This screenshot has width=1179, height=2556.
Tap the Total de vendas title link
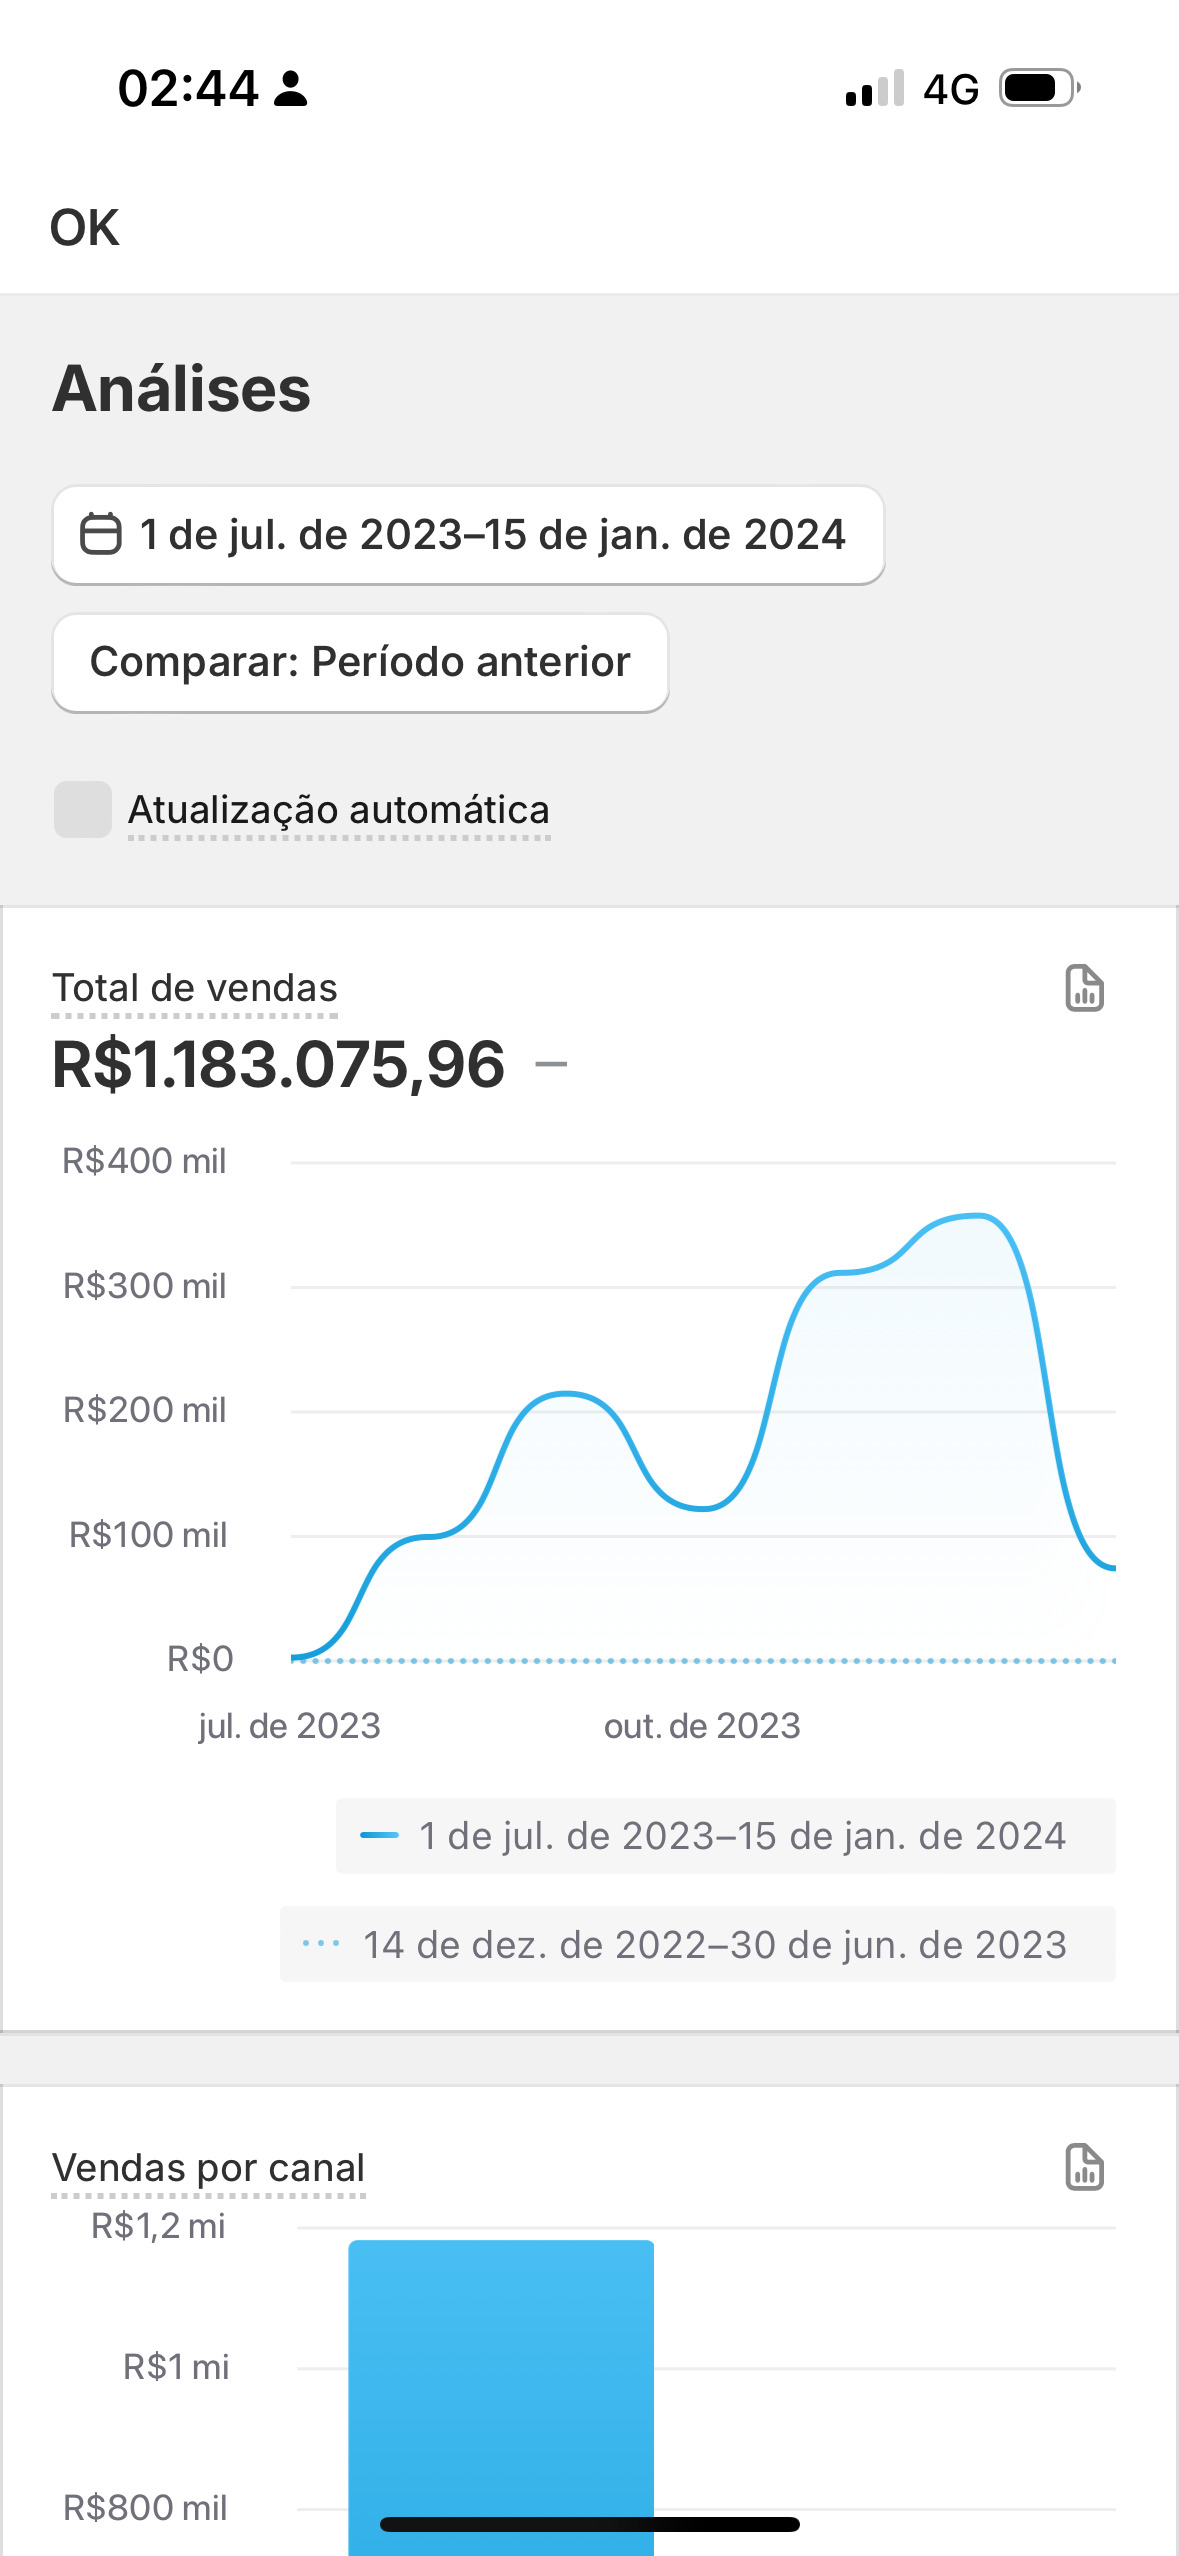(195, 988)
